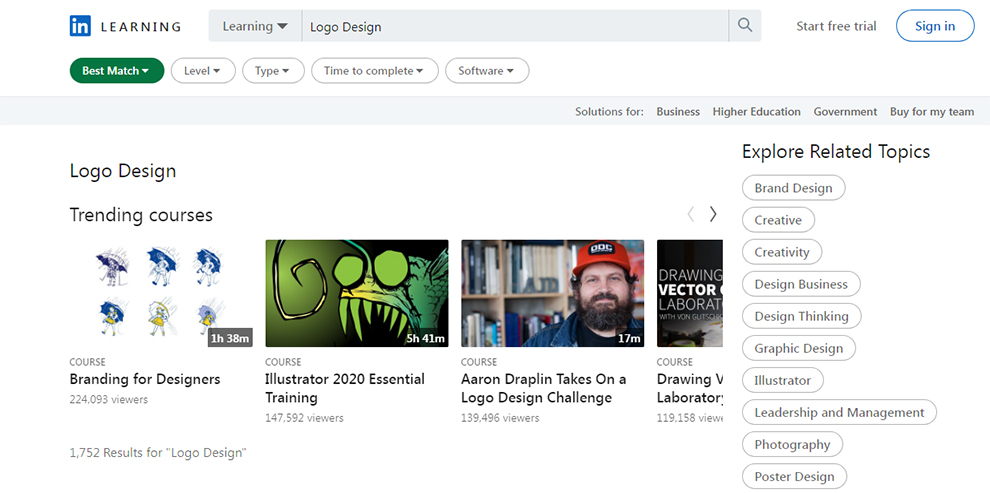
Task: Go to previous trending courses
Action: pos(691,214)
